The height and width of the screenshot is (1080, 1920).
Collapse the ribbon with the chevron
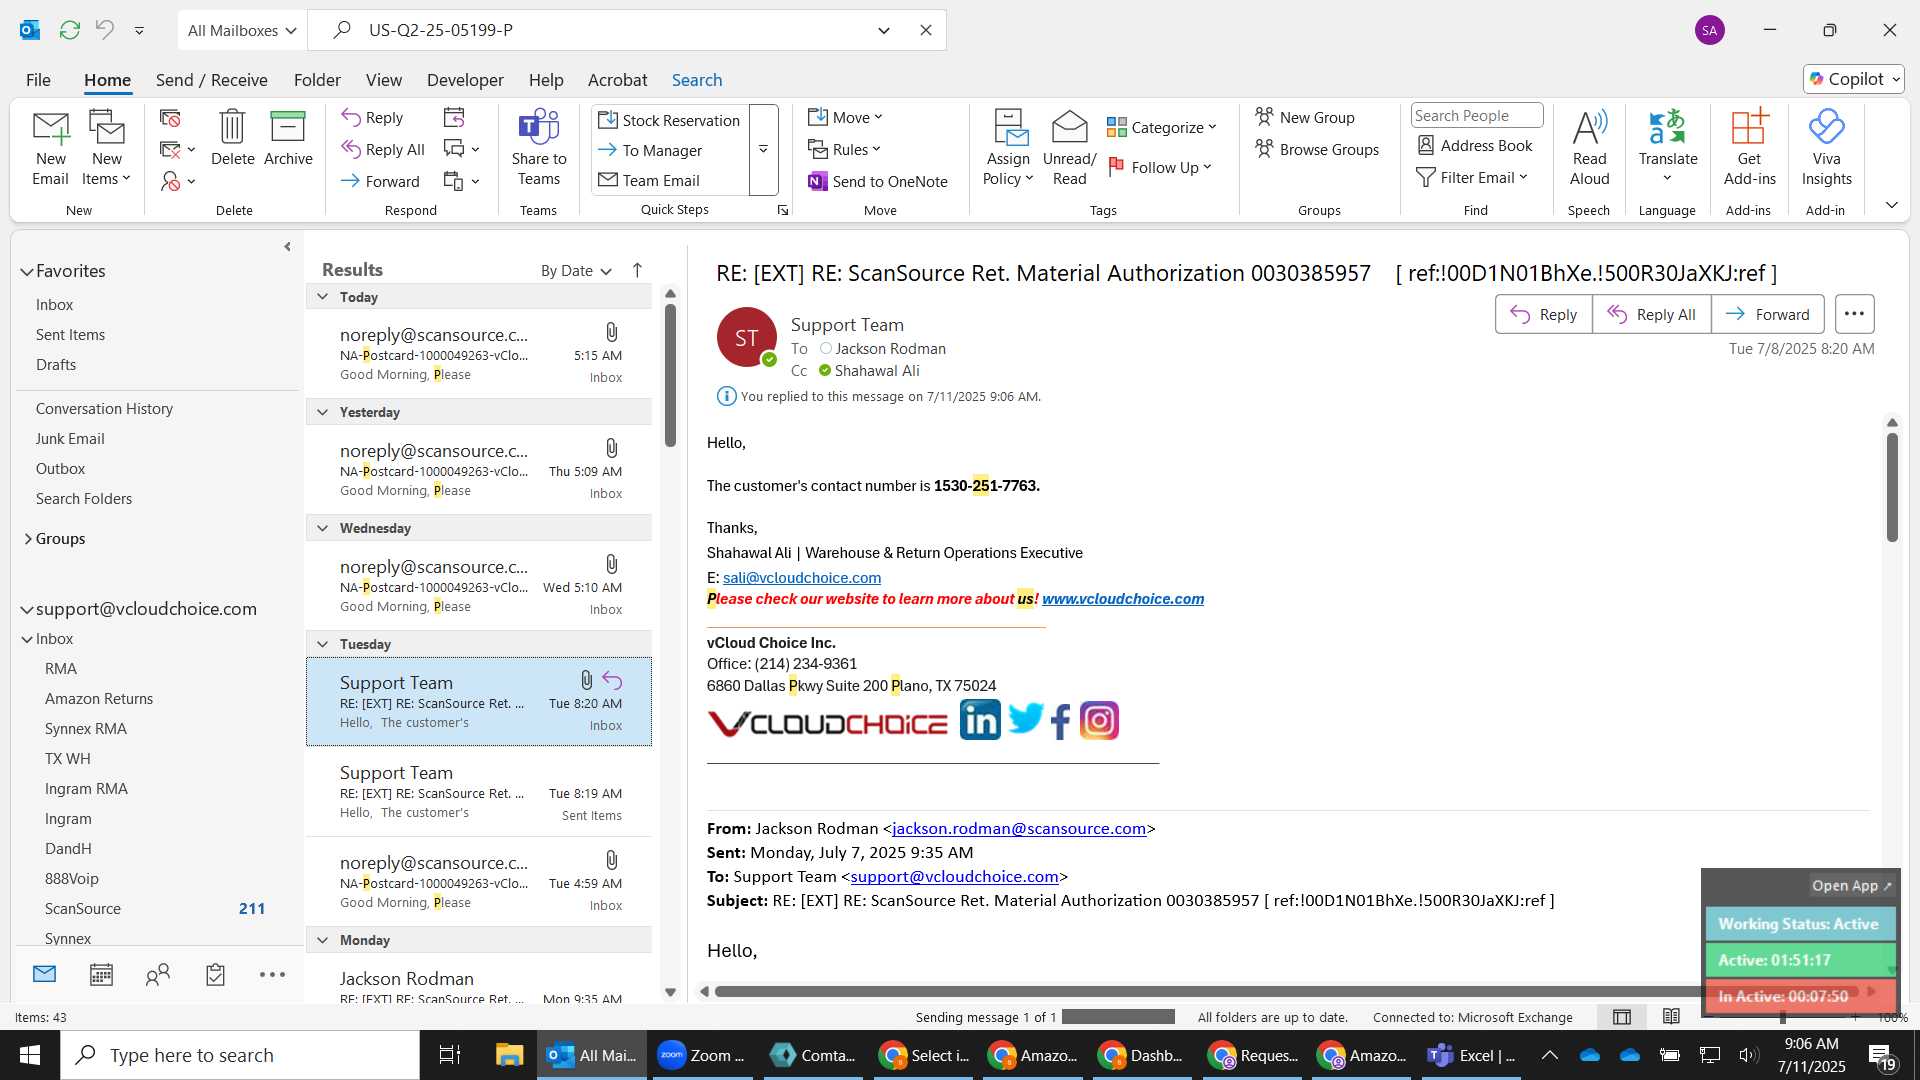click(x=1891, y=205)
